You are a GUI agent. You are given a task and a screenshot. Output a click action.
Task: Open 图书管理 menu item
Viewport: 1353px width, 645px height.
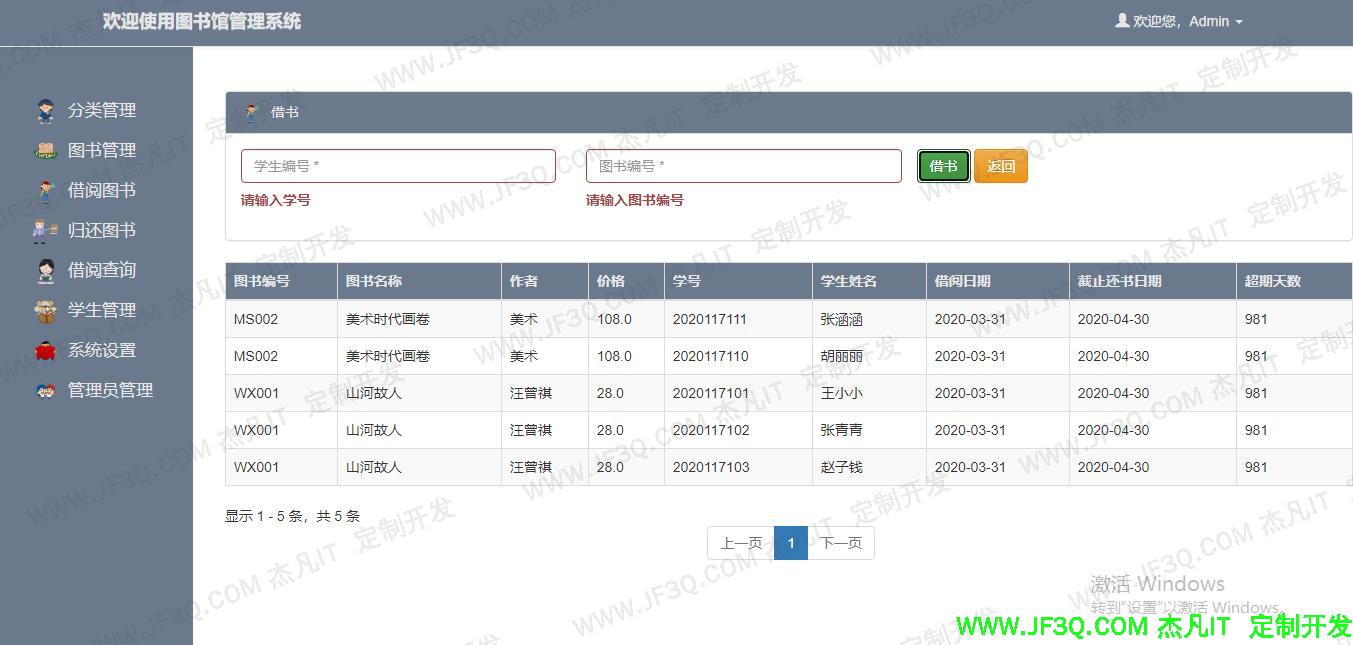[101, 151]
